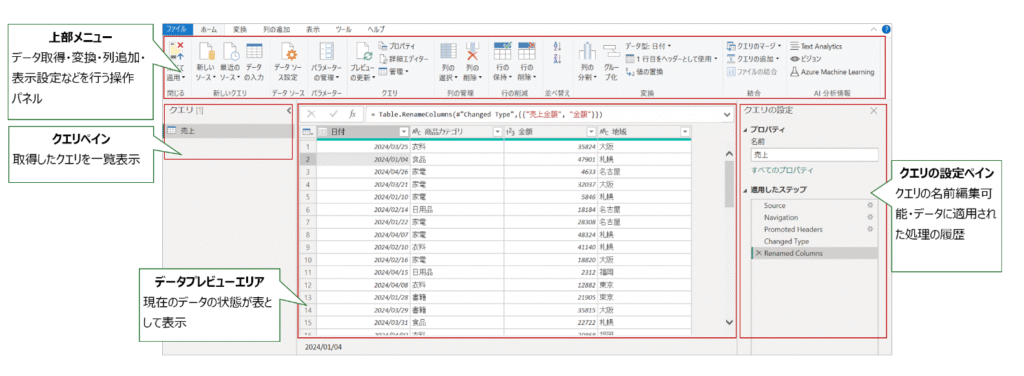Open the table menu icon at the grid corner

pyautogui.click(x=308, y=131)
